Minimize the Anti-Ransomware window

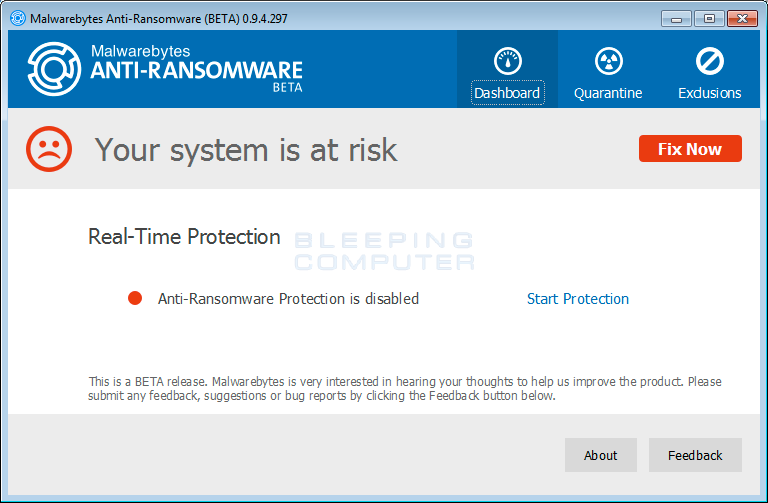(677, 17)
